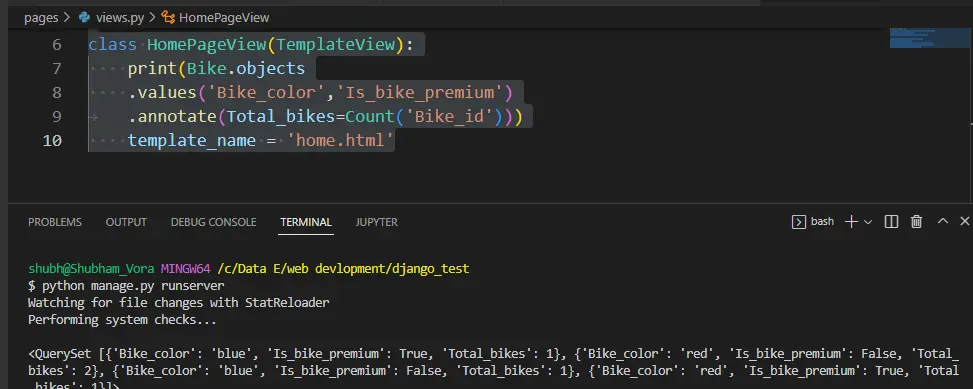
Task: Click 'TemplateView' in the class definition
Action: pos(336,45)
